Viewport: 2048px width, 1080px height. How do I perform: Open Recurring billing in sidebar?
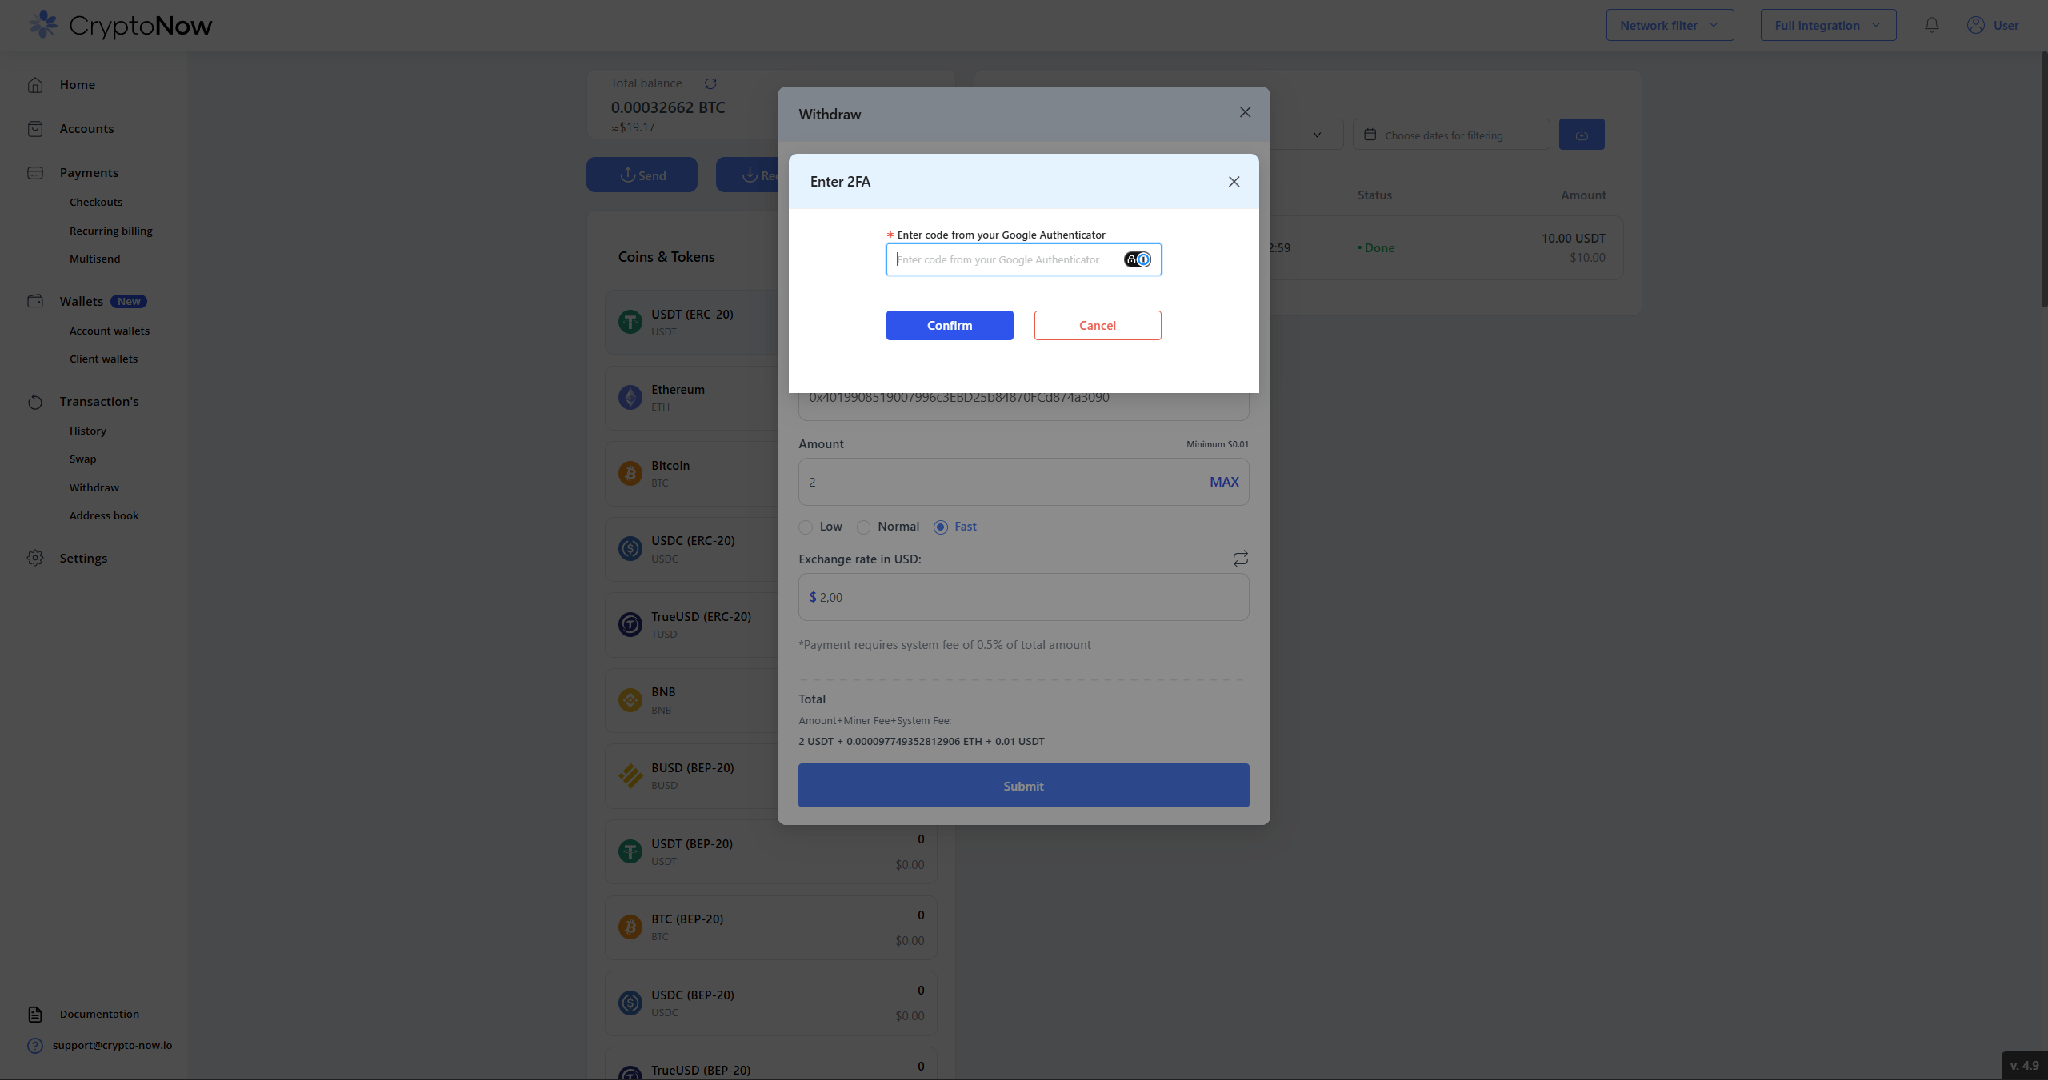click(x=110, y=231)
